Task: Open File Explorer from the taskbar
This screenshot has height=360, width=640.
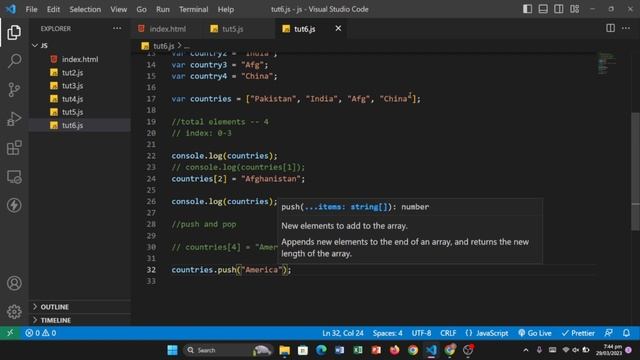Action: point(284,350)
